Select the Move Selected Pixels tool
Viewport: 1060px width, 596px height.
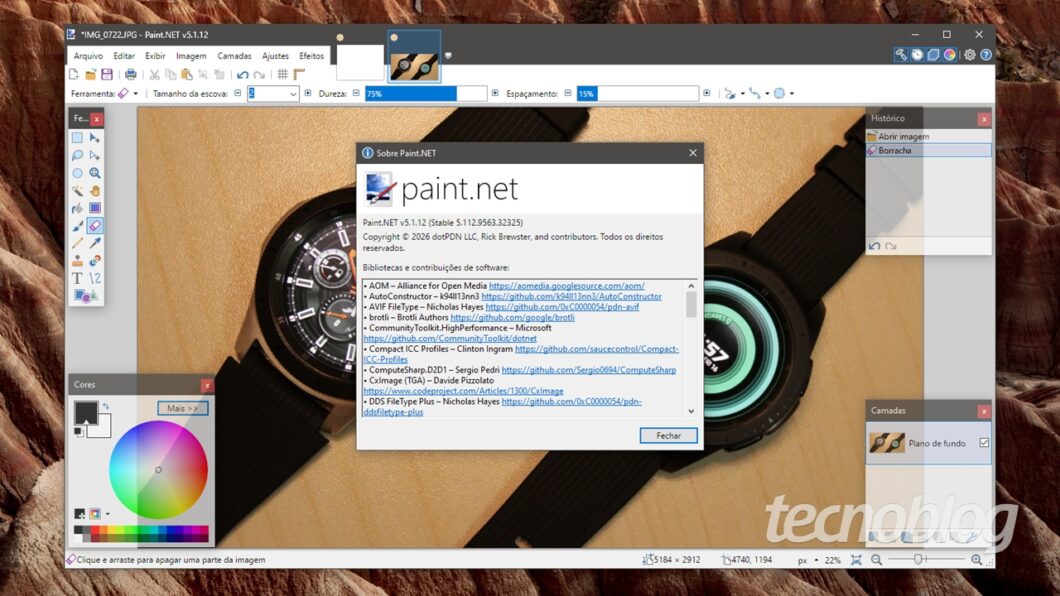pos(95,138)
